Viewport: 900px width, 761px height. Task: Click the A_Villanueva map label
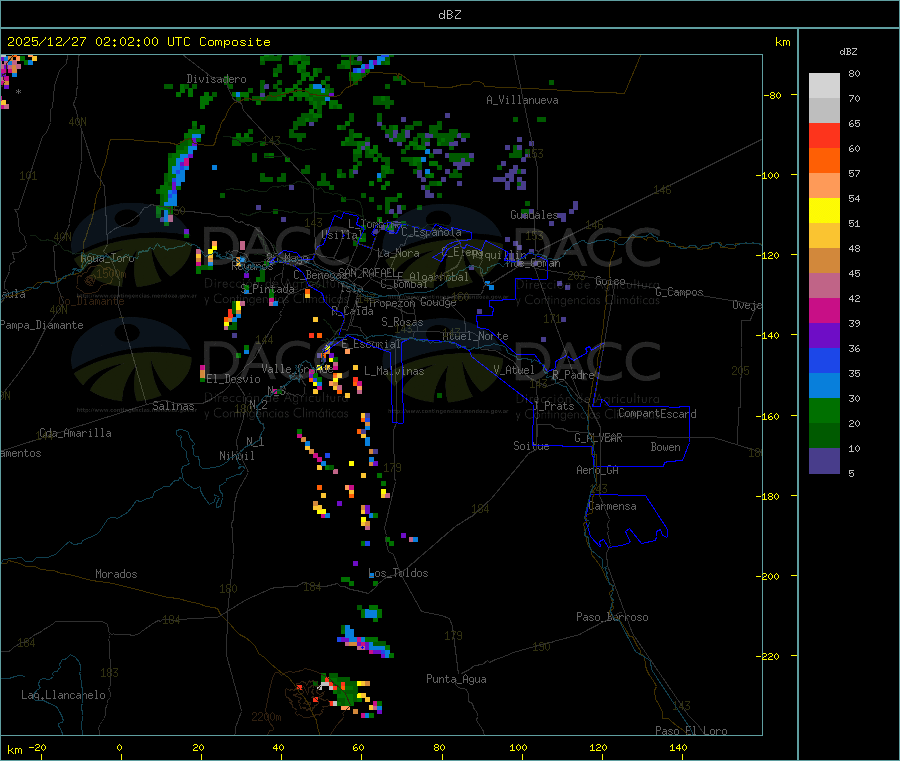coord(522,100)
